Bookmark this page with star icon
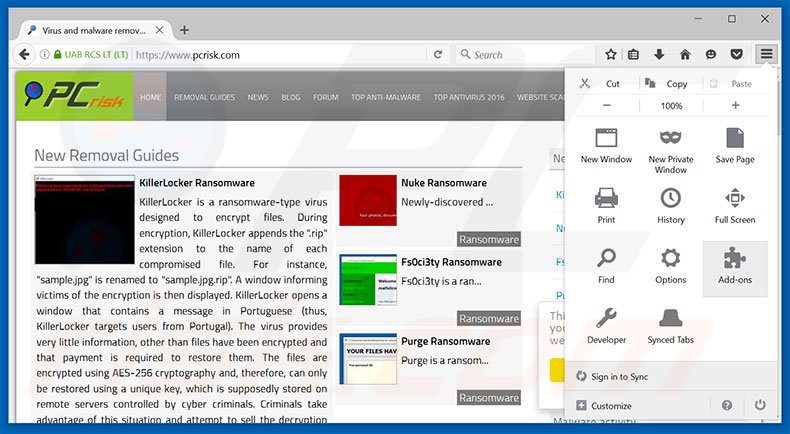The height and width of the screenshot is (434, 790). point(611,54)
